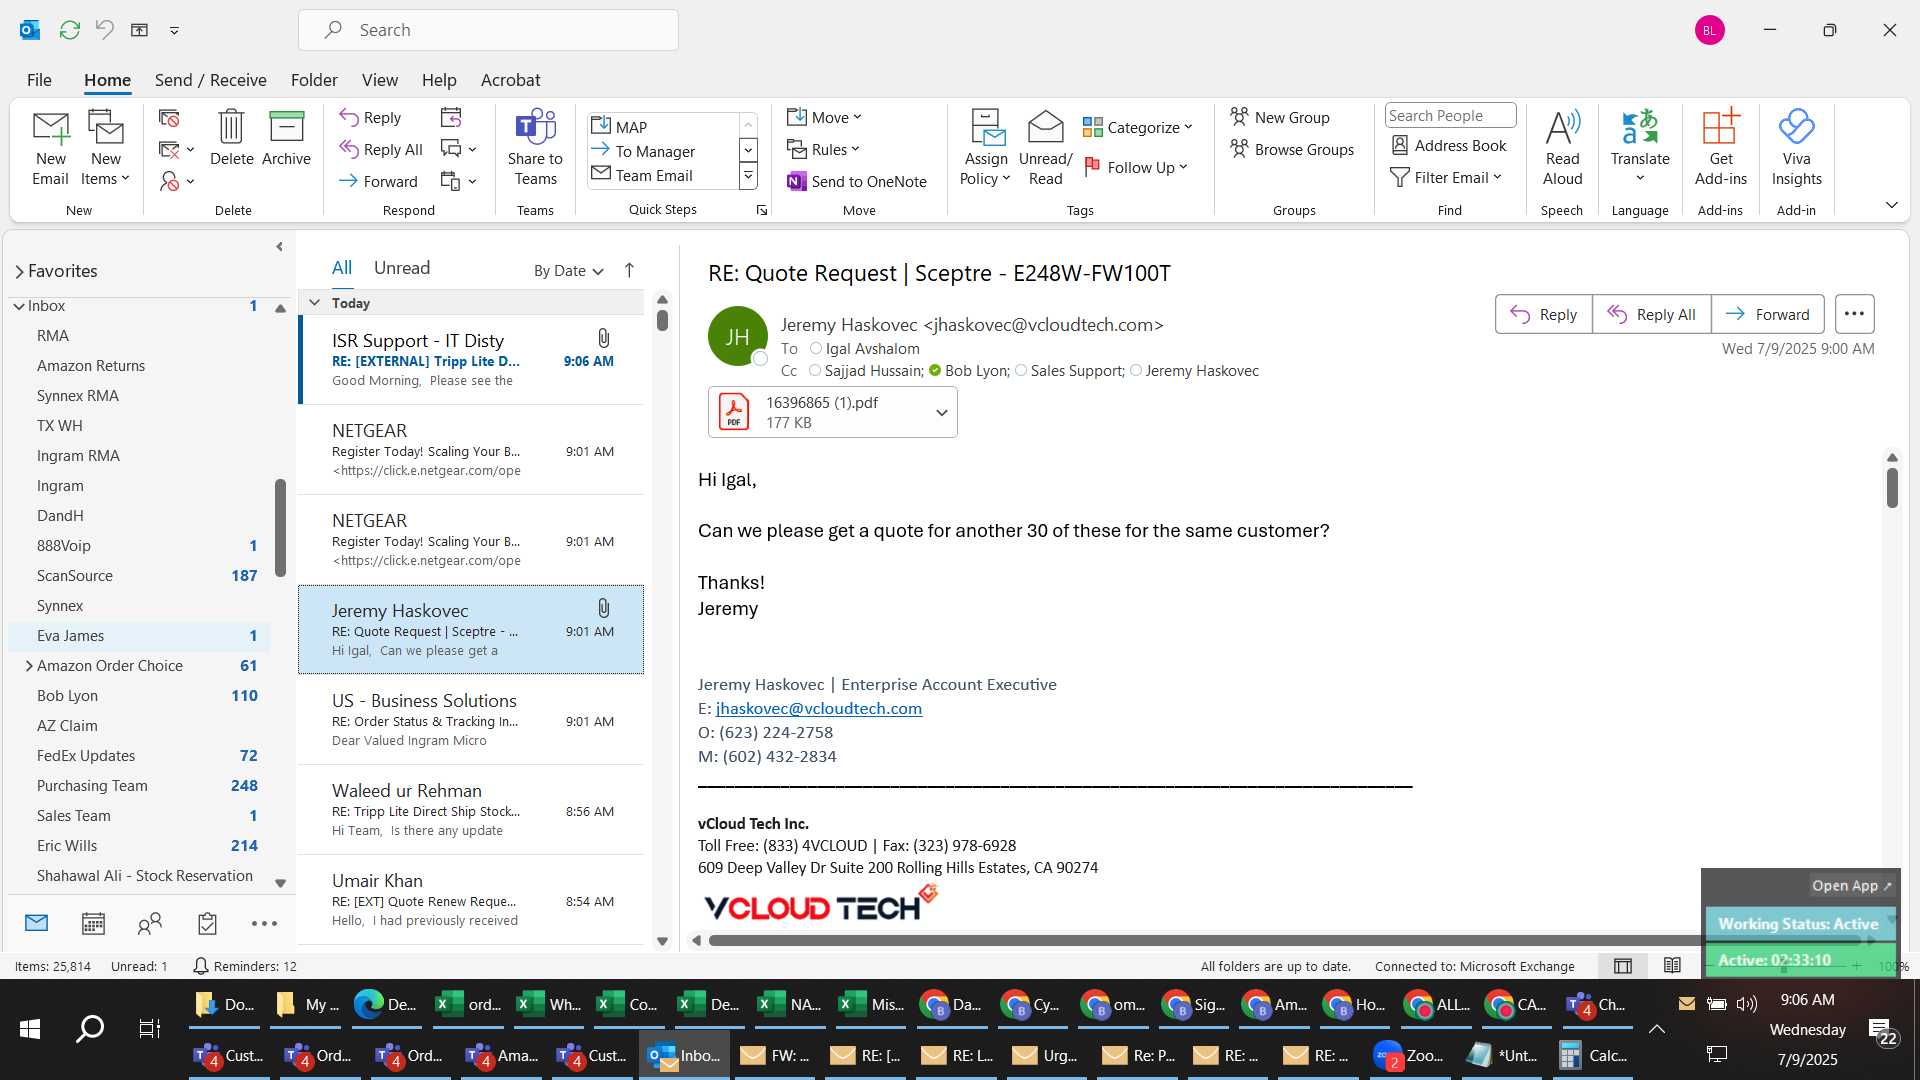
Task: Reverse sort order arrow in message list
Action: click(x=629, y=270)
